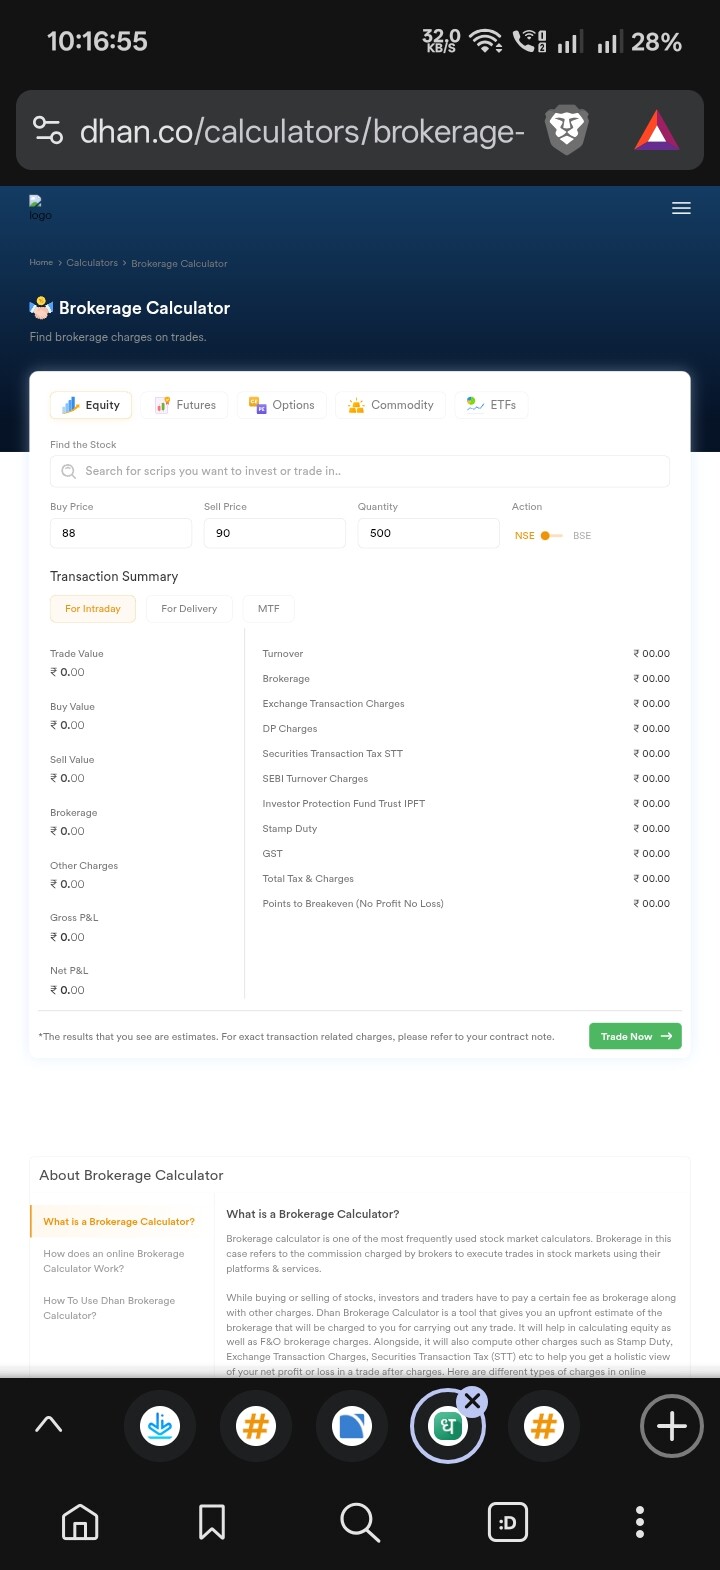Go to Calculators breadcrumb
Viewport: 720px width, 1570px height.
92,263
